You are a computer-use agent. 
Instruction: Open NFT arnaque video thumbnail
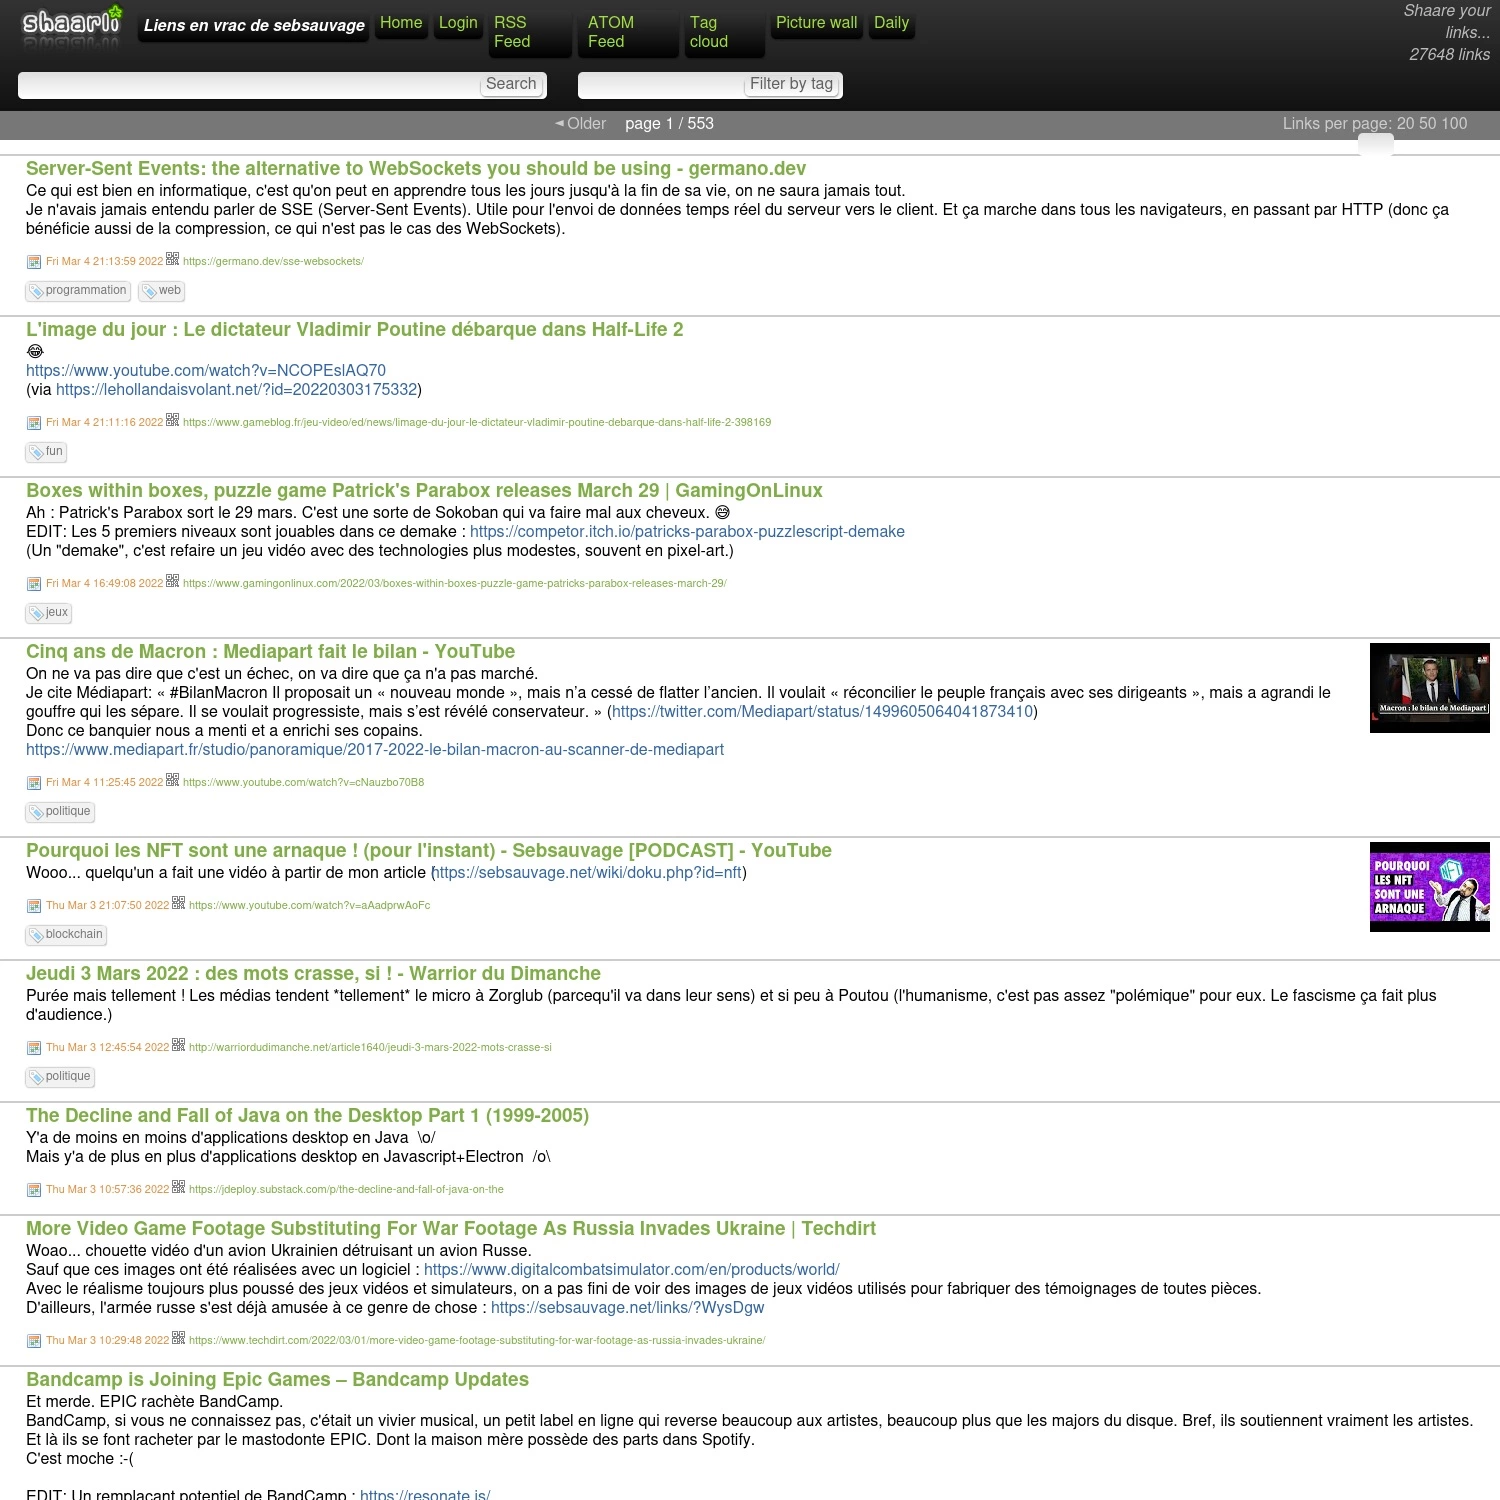[x=1430, y=887]
